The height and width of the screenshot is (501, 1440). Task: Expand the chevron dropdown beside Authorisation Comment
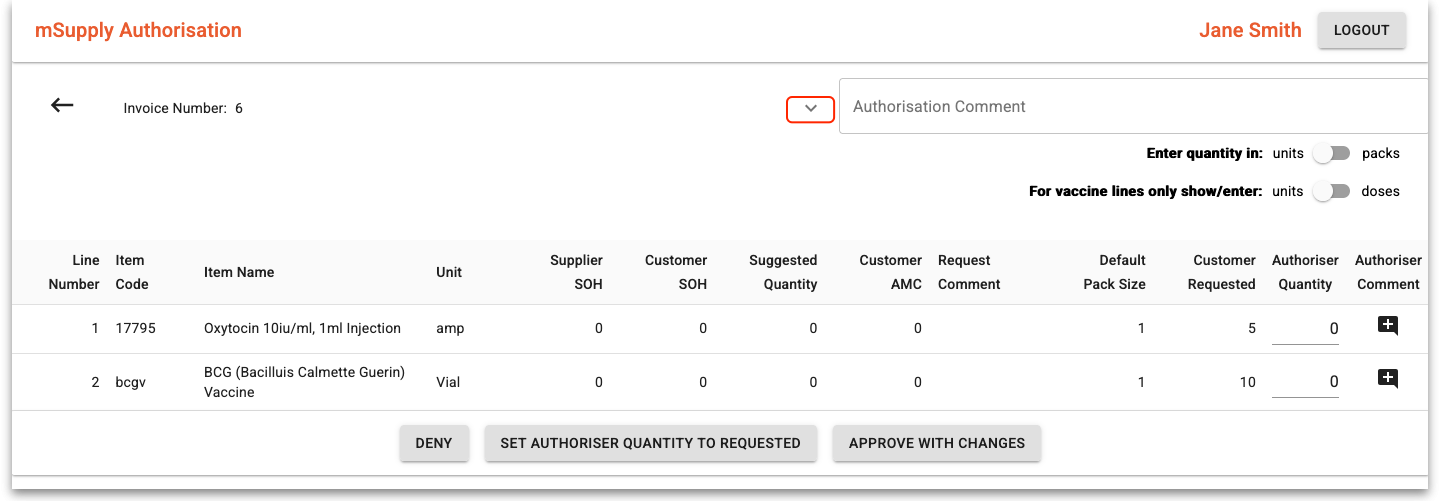tap(811, 109)
